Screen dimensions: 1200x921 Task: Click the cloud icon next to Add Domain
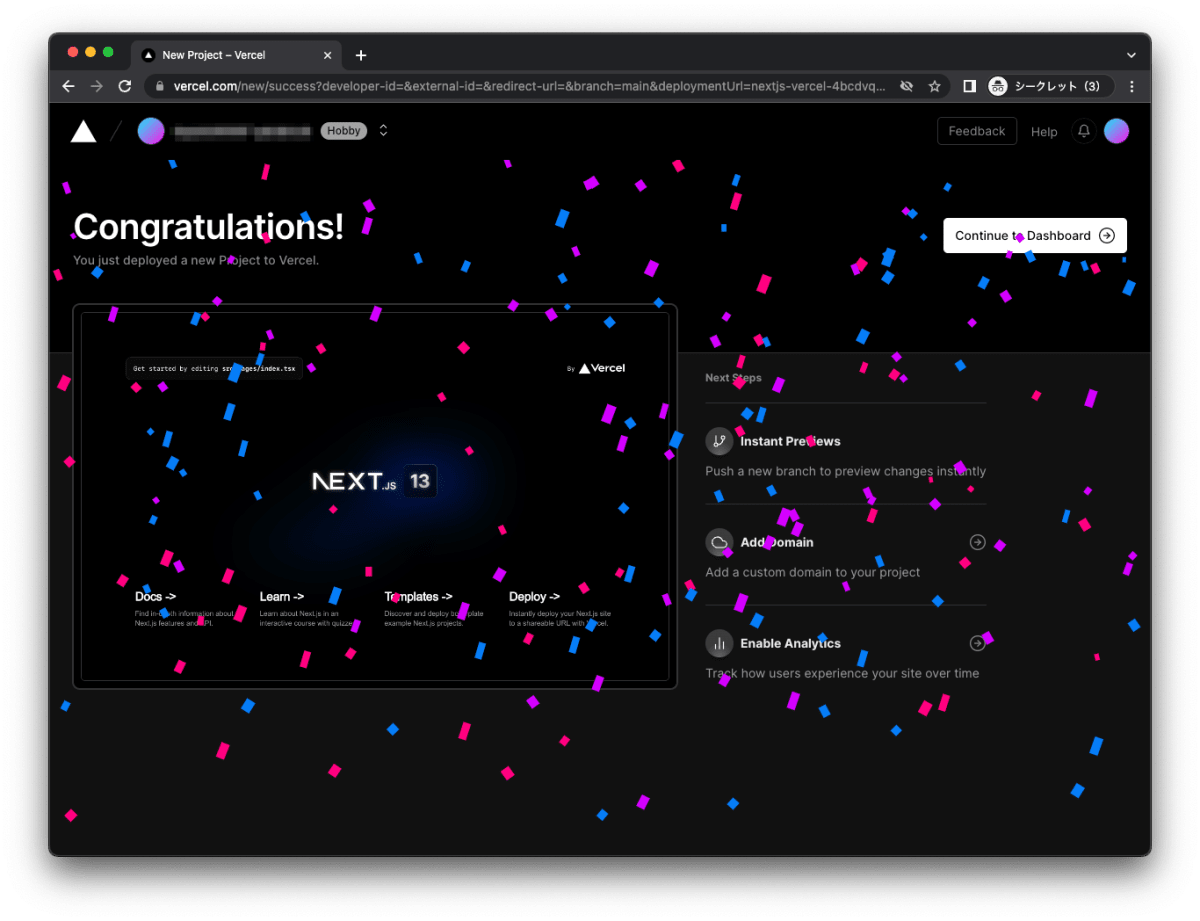click(x=719, y=542)
